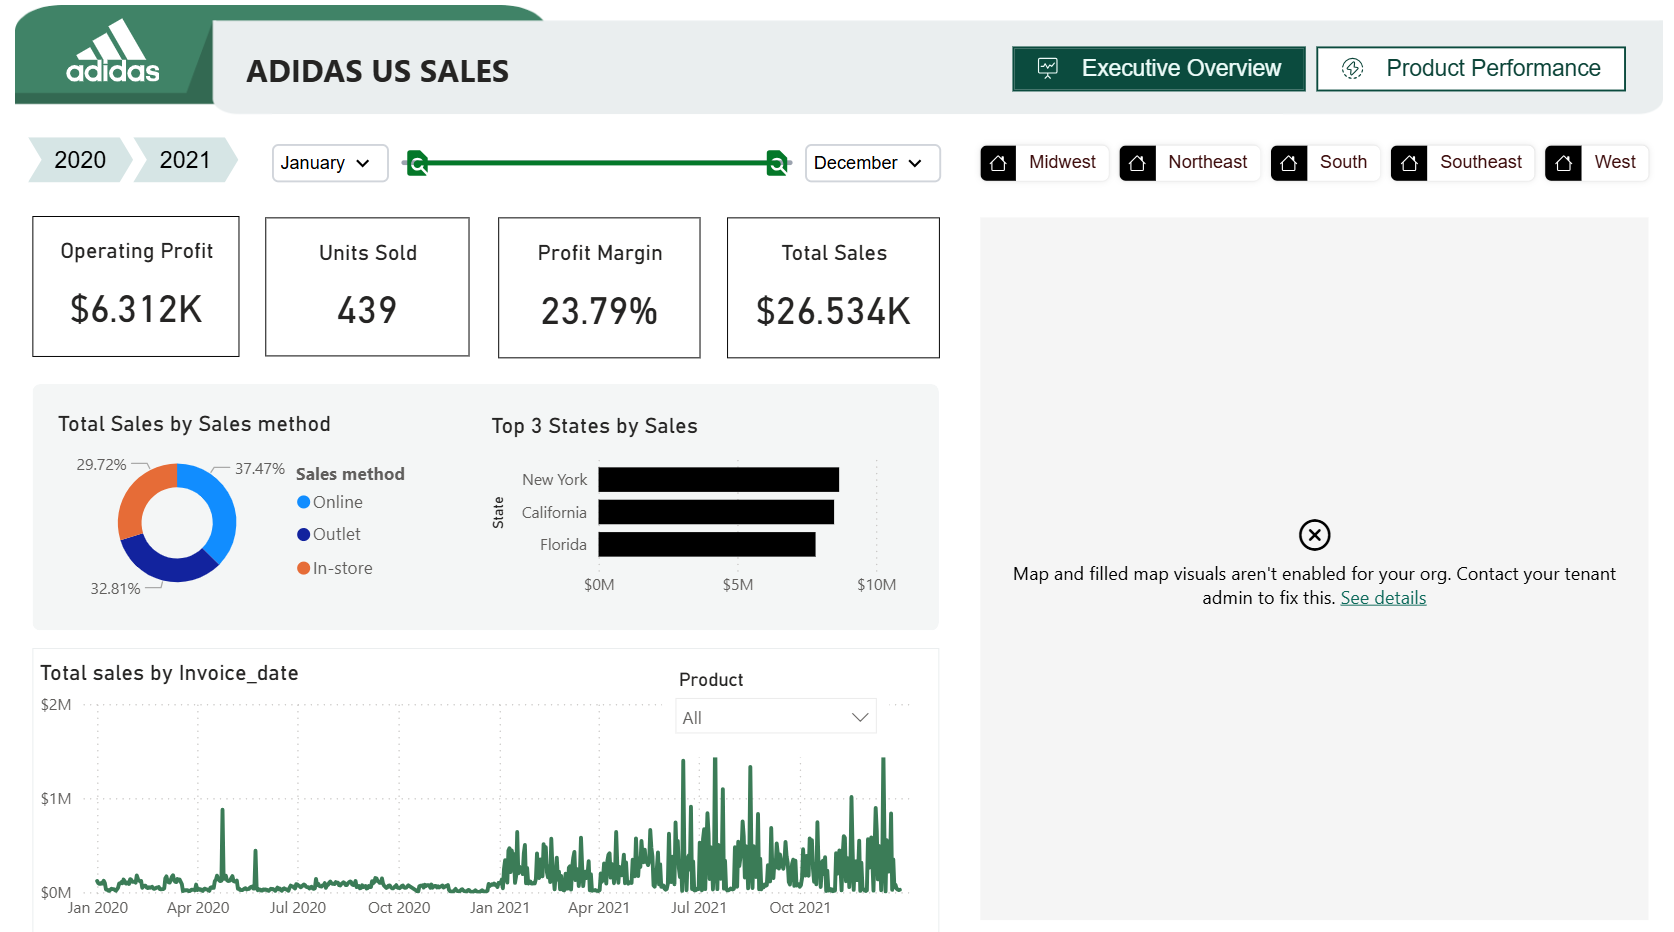1674x932 pixels.
Task: Click the 32.81% donut label
Action: click(x=115, y=589)
